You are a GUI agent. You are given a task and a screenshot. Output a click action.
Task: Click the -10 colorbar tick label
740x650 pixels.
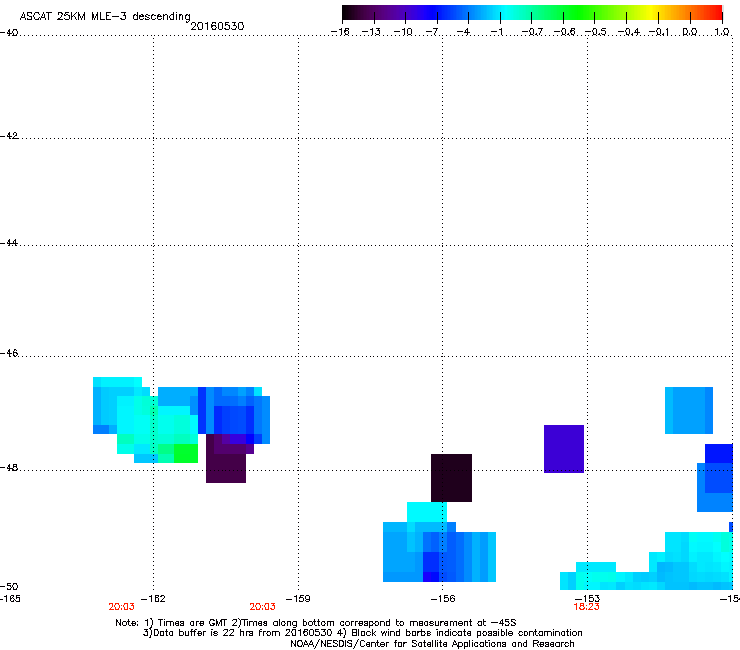403,32
